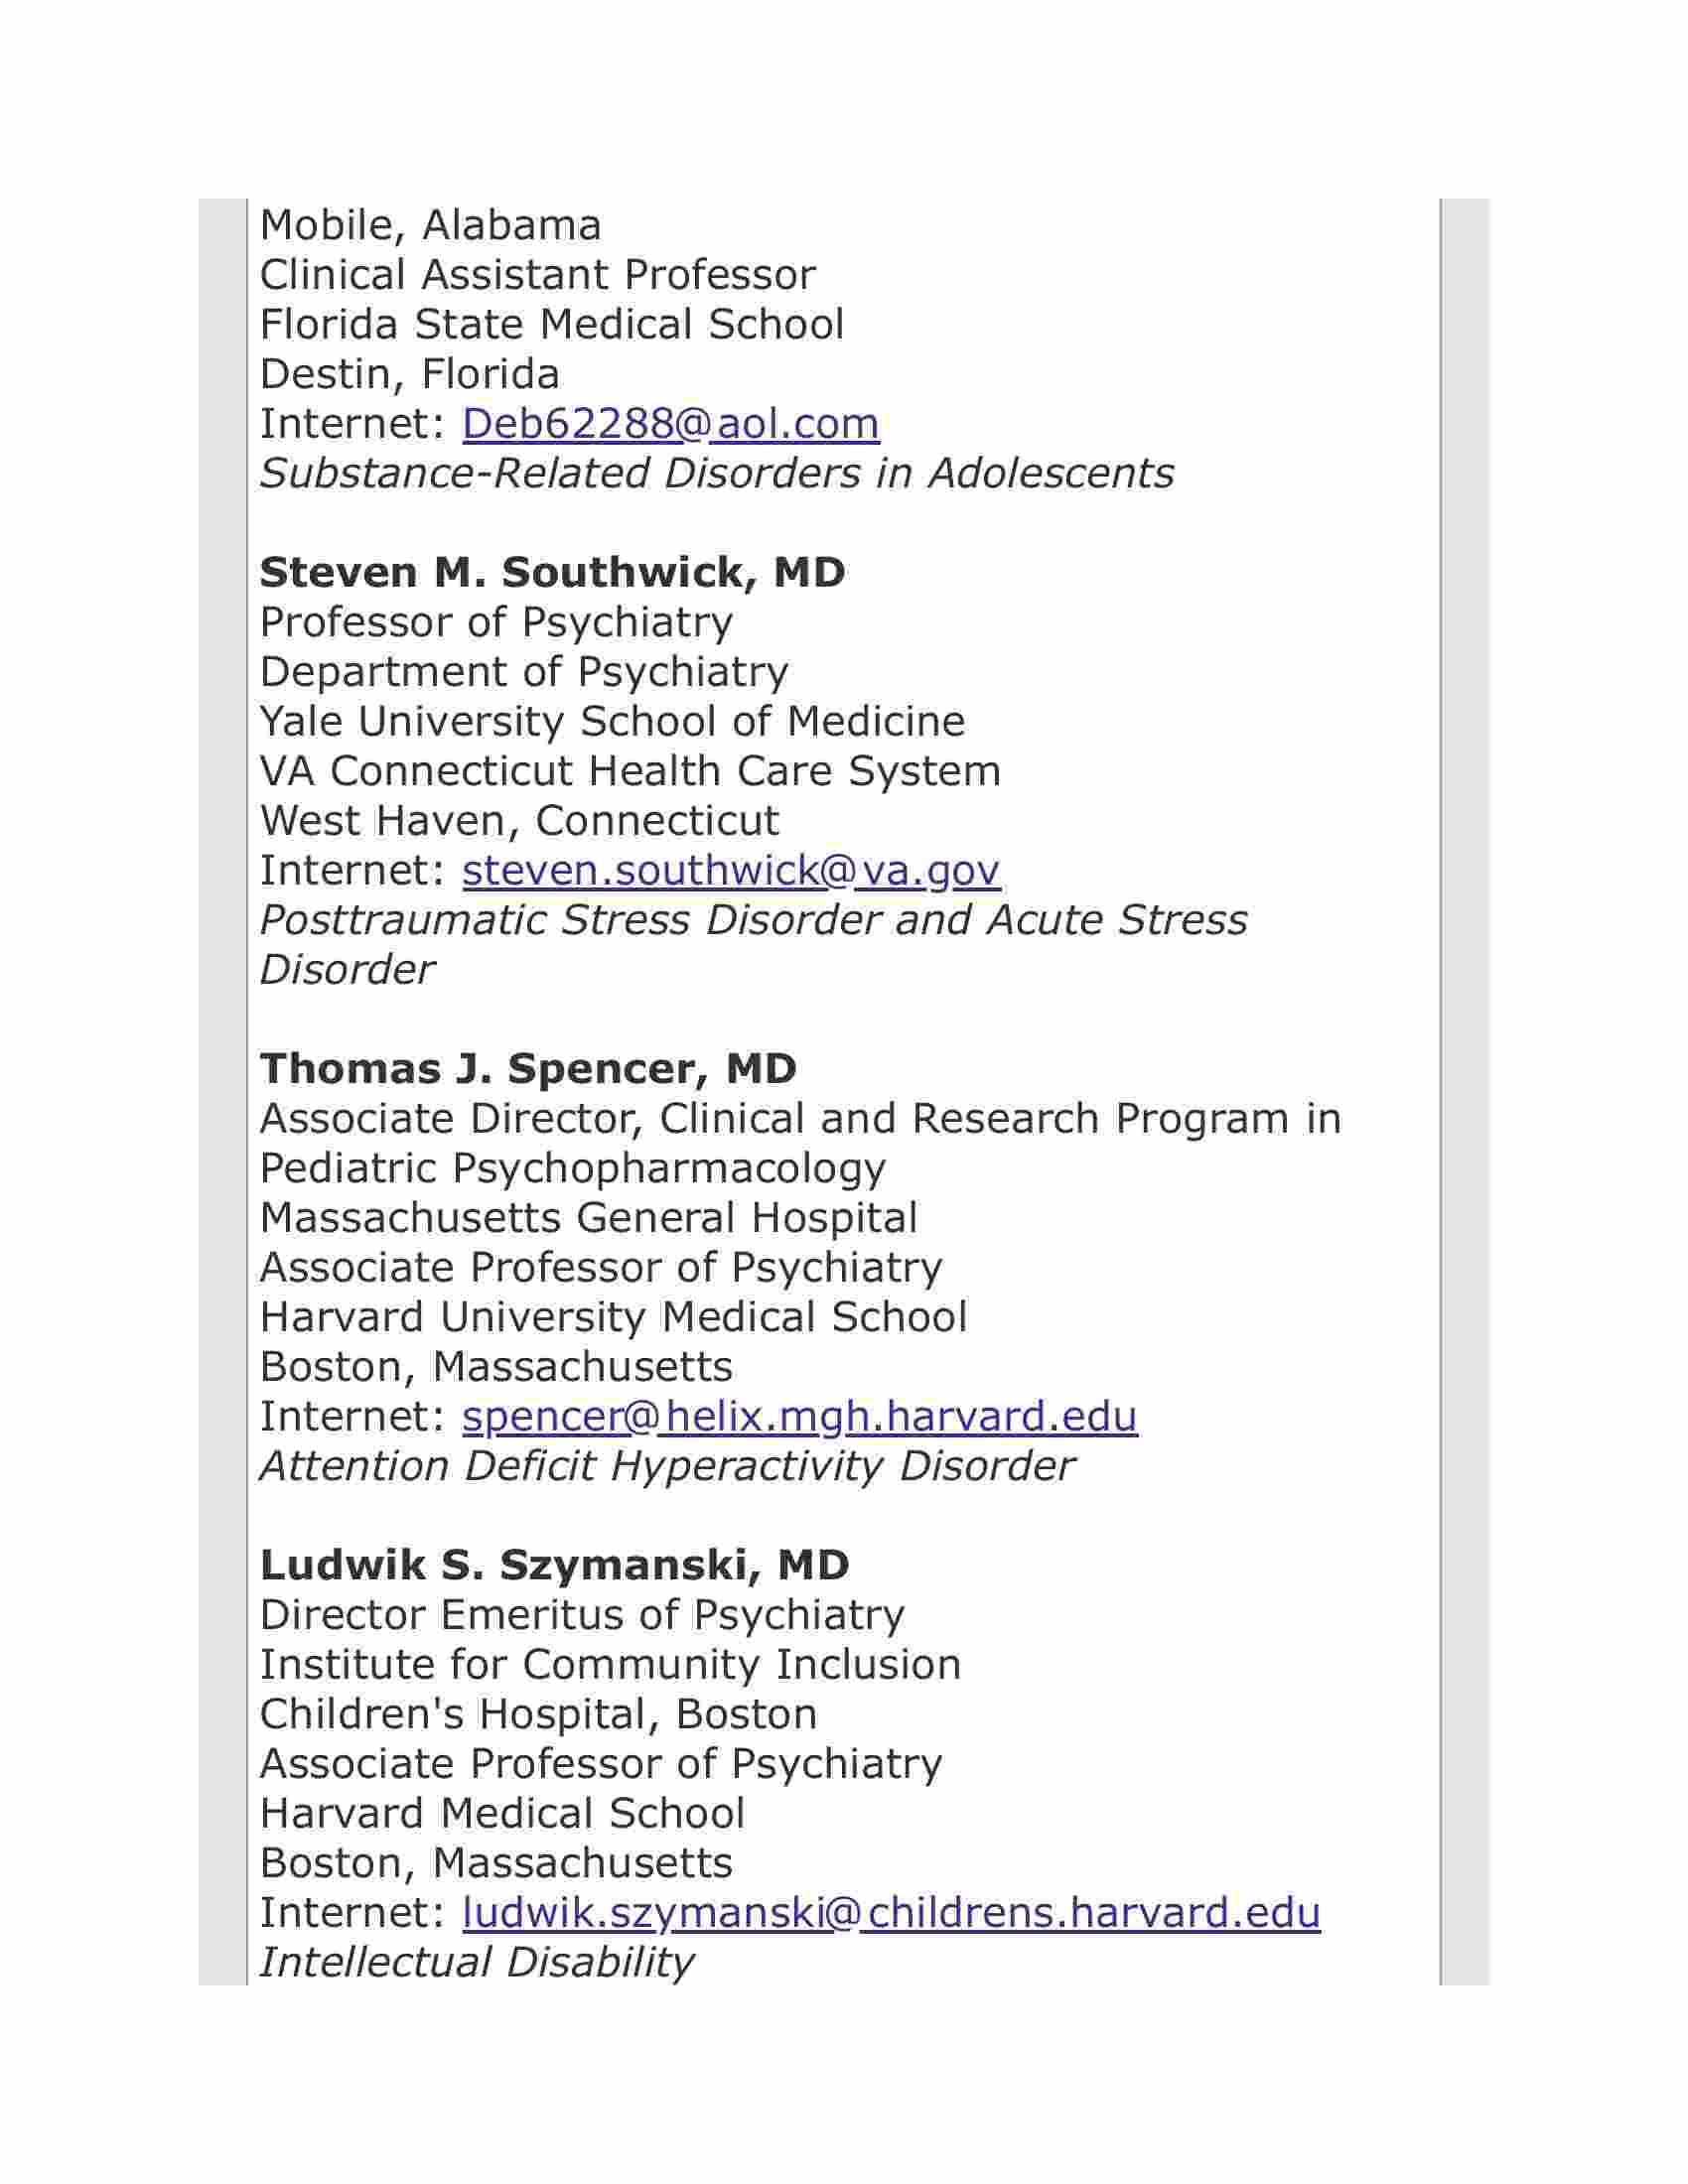Click the Posttraumatic Stress Disorder and Acute Stress title

click(754, 920)
